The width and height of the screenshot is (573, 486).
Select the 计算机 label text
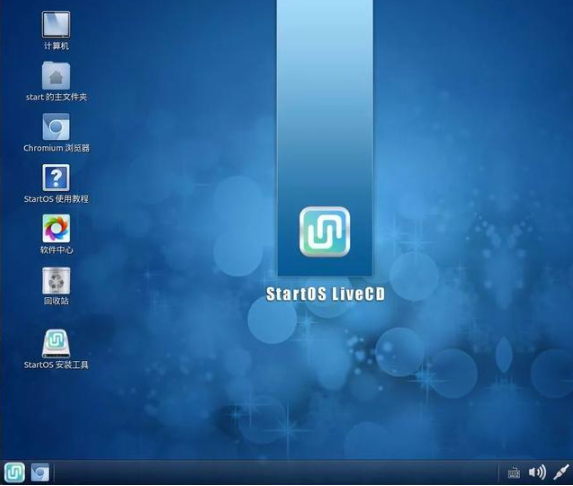[x=56, y=46]
